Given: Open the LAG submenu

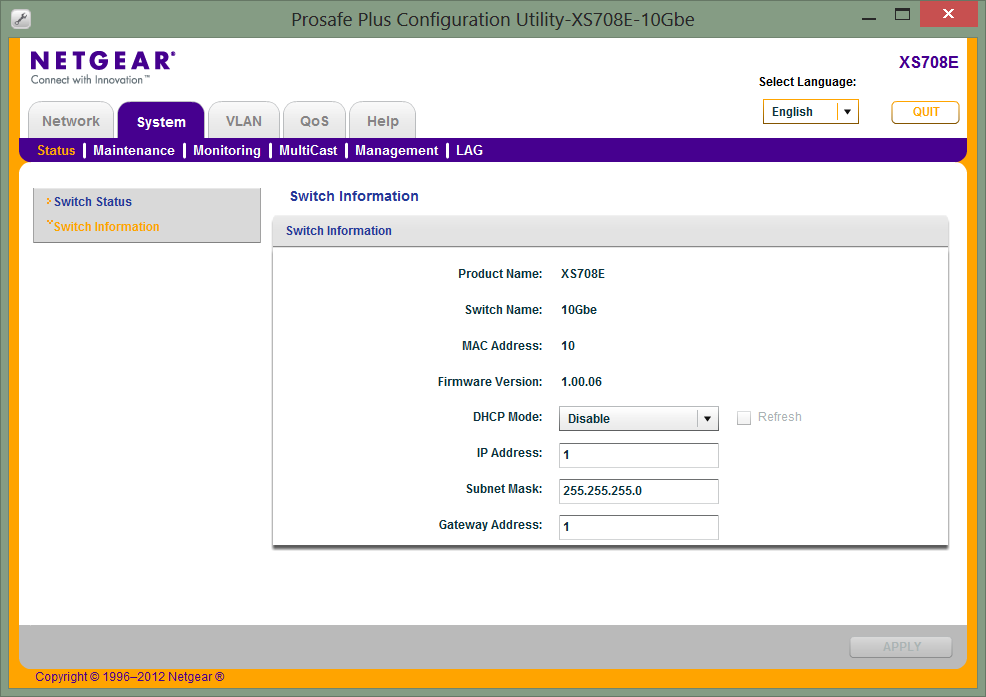Looking at the screenshot, I should pos(469,150).
